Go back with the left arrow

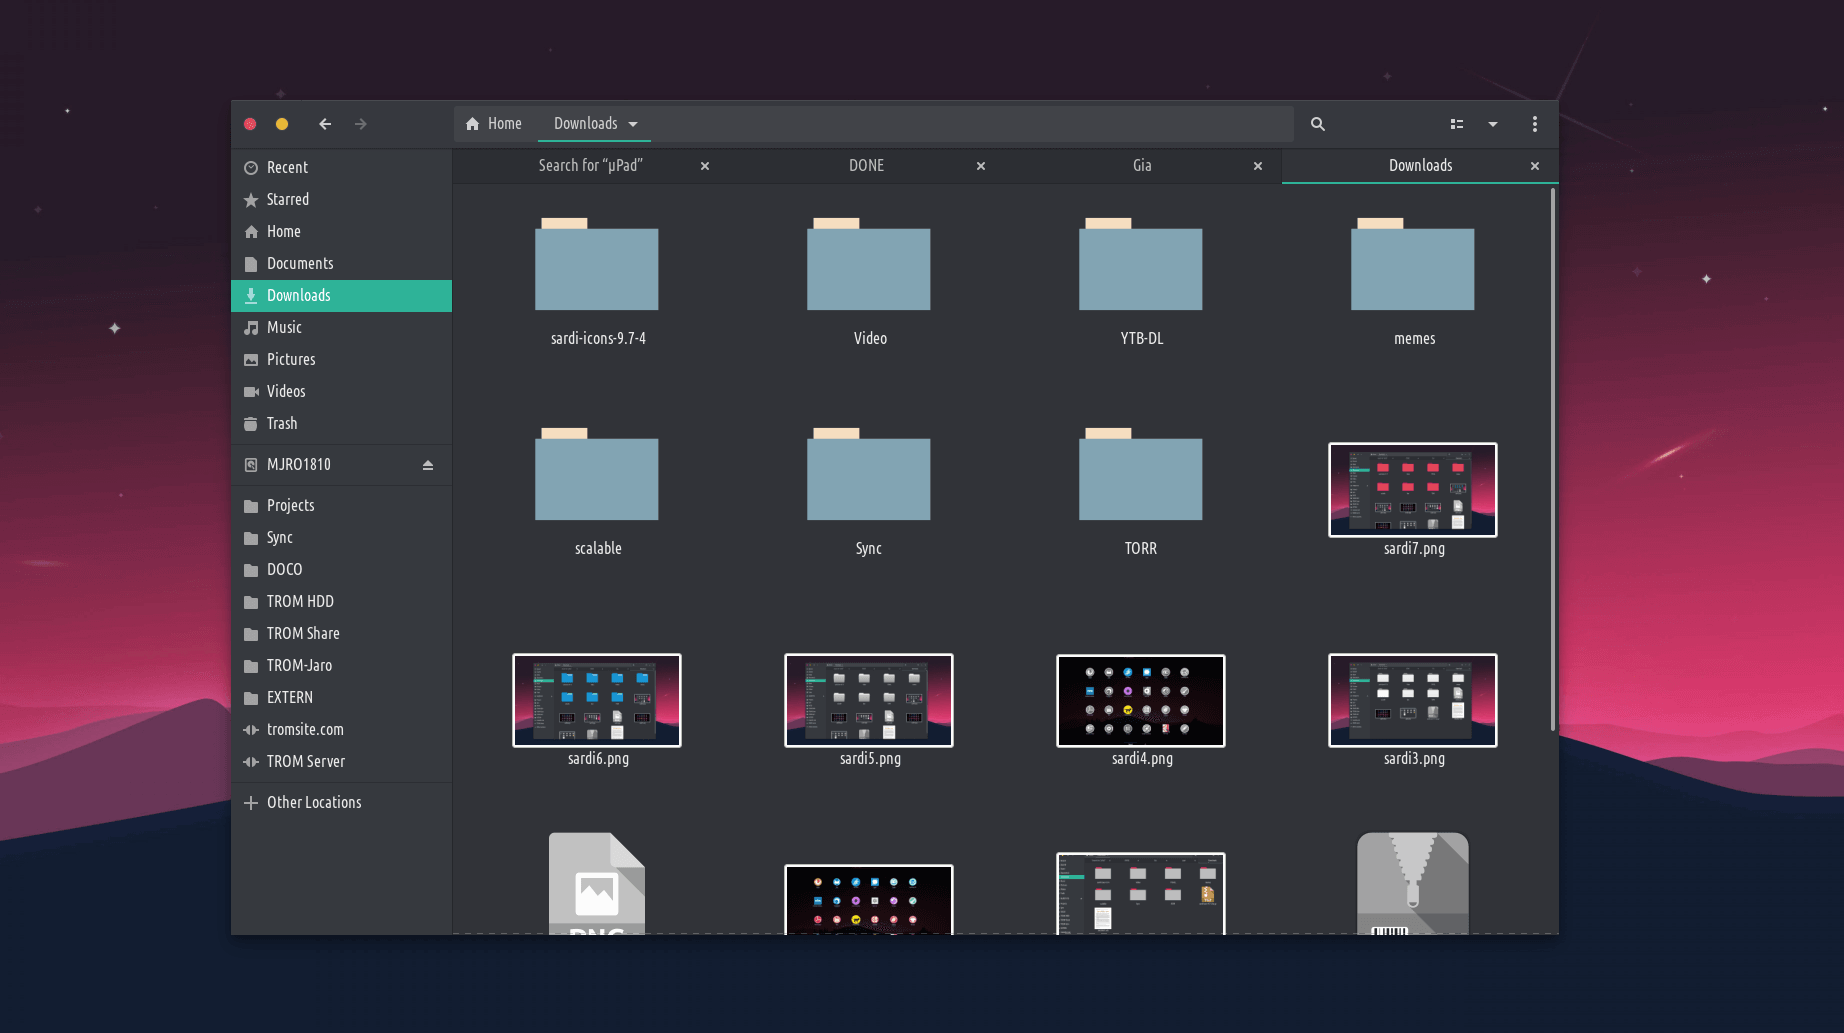(325, 124)
